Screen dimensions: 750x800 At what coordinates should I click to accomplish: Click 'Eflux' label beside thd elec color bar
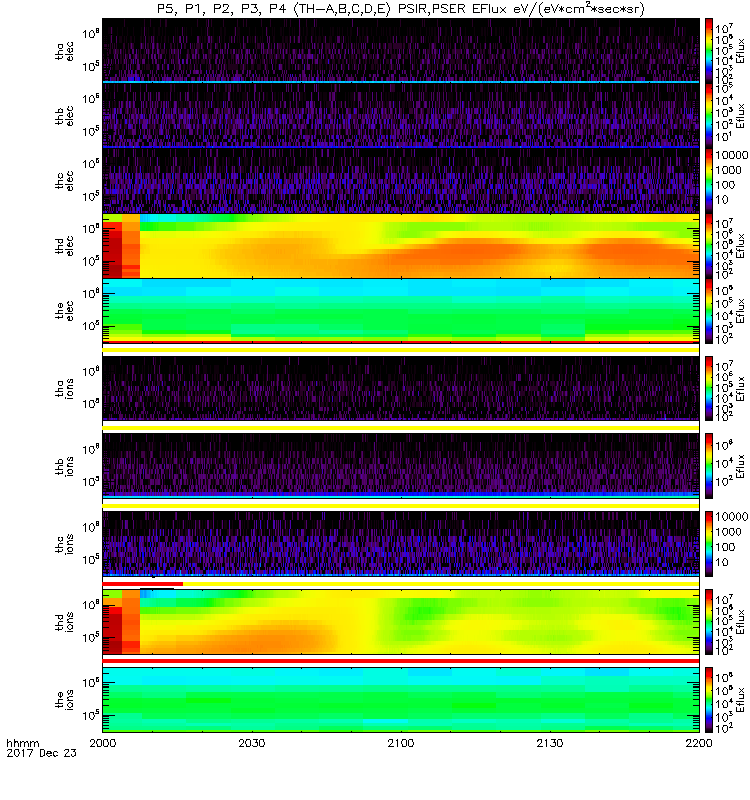[741, 246]
